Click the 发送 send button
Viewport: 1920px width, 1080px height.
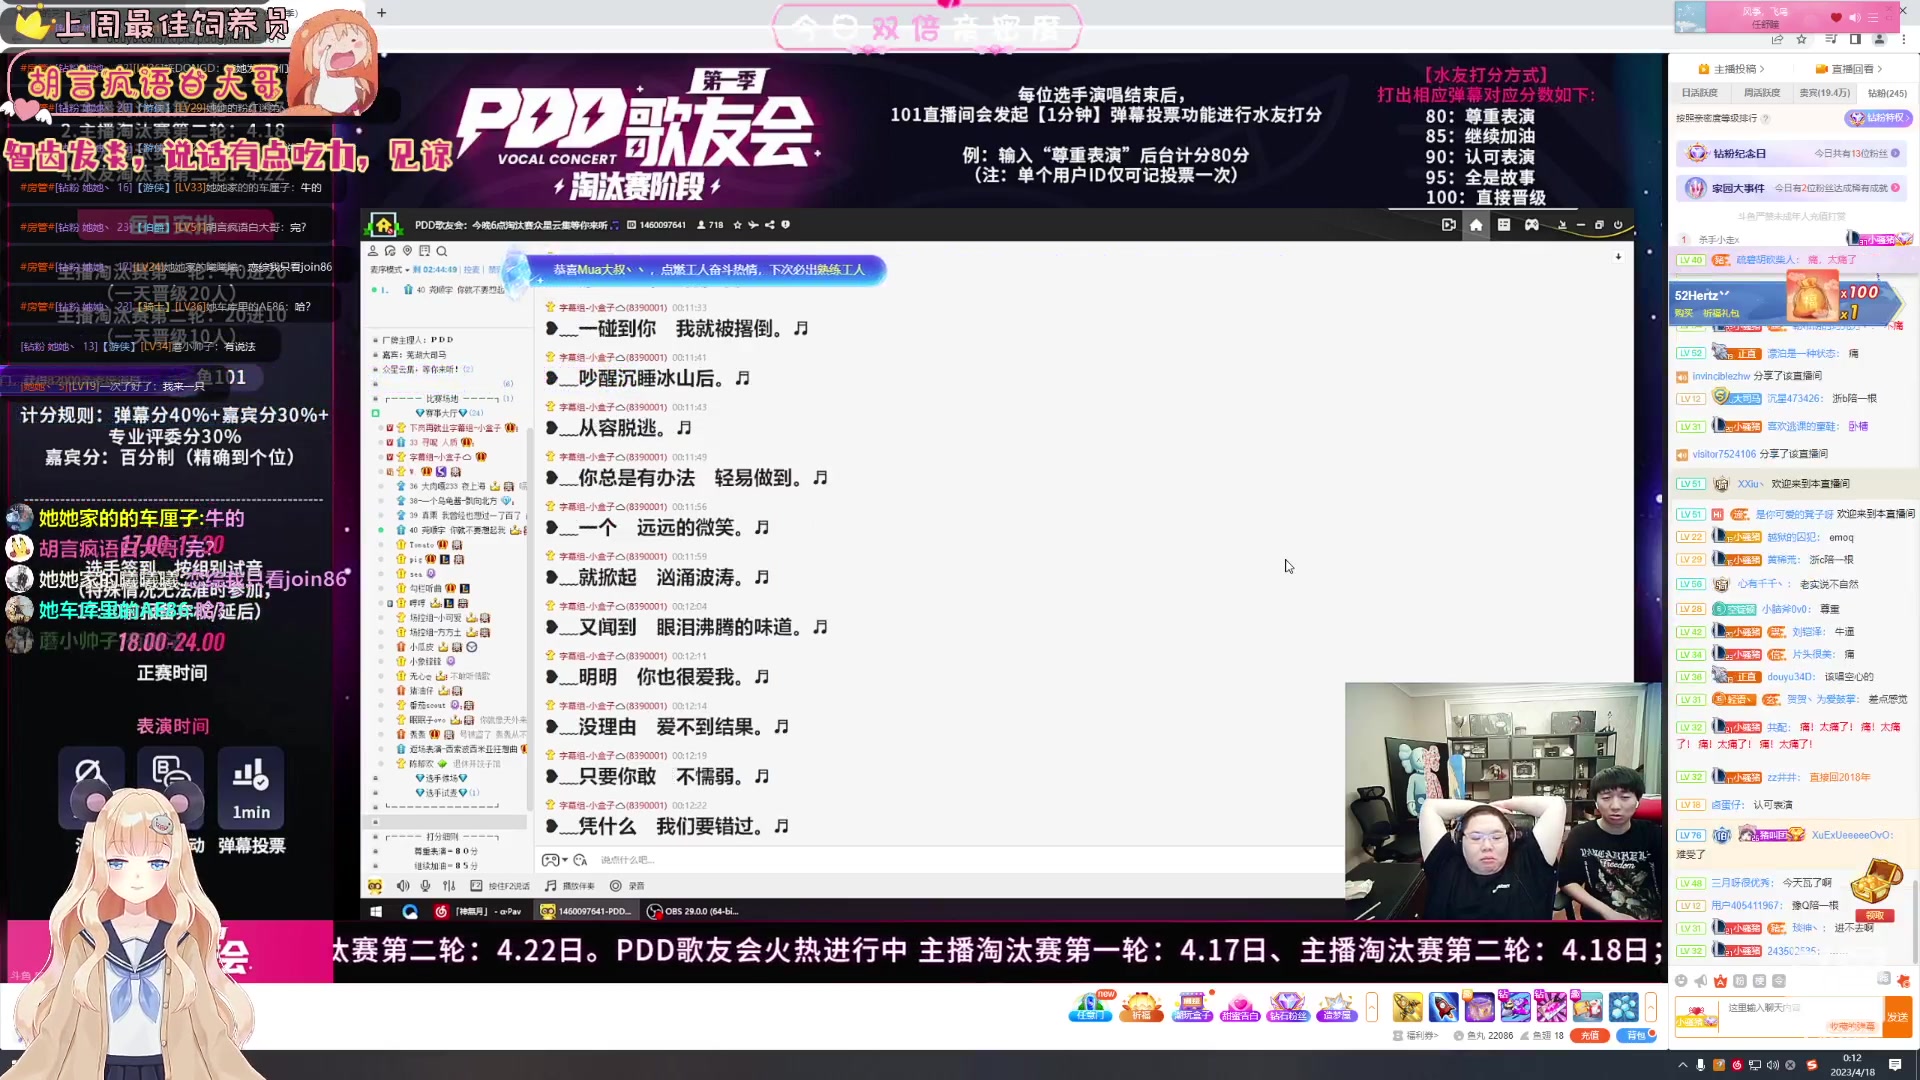[x=1897, y=1016]
